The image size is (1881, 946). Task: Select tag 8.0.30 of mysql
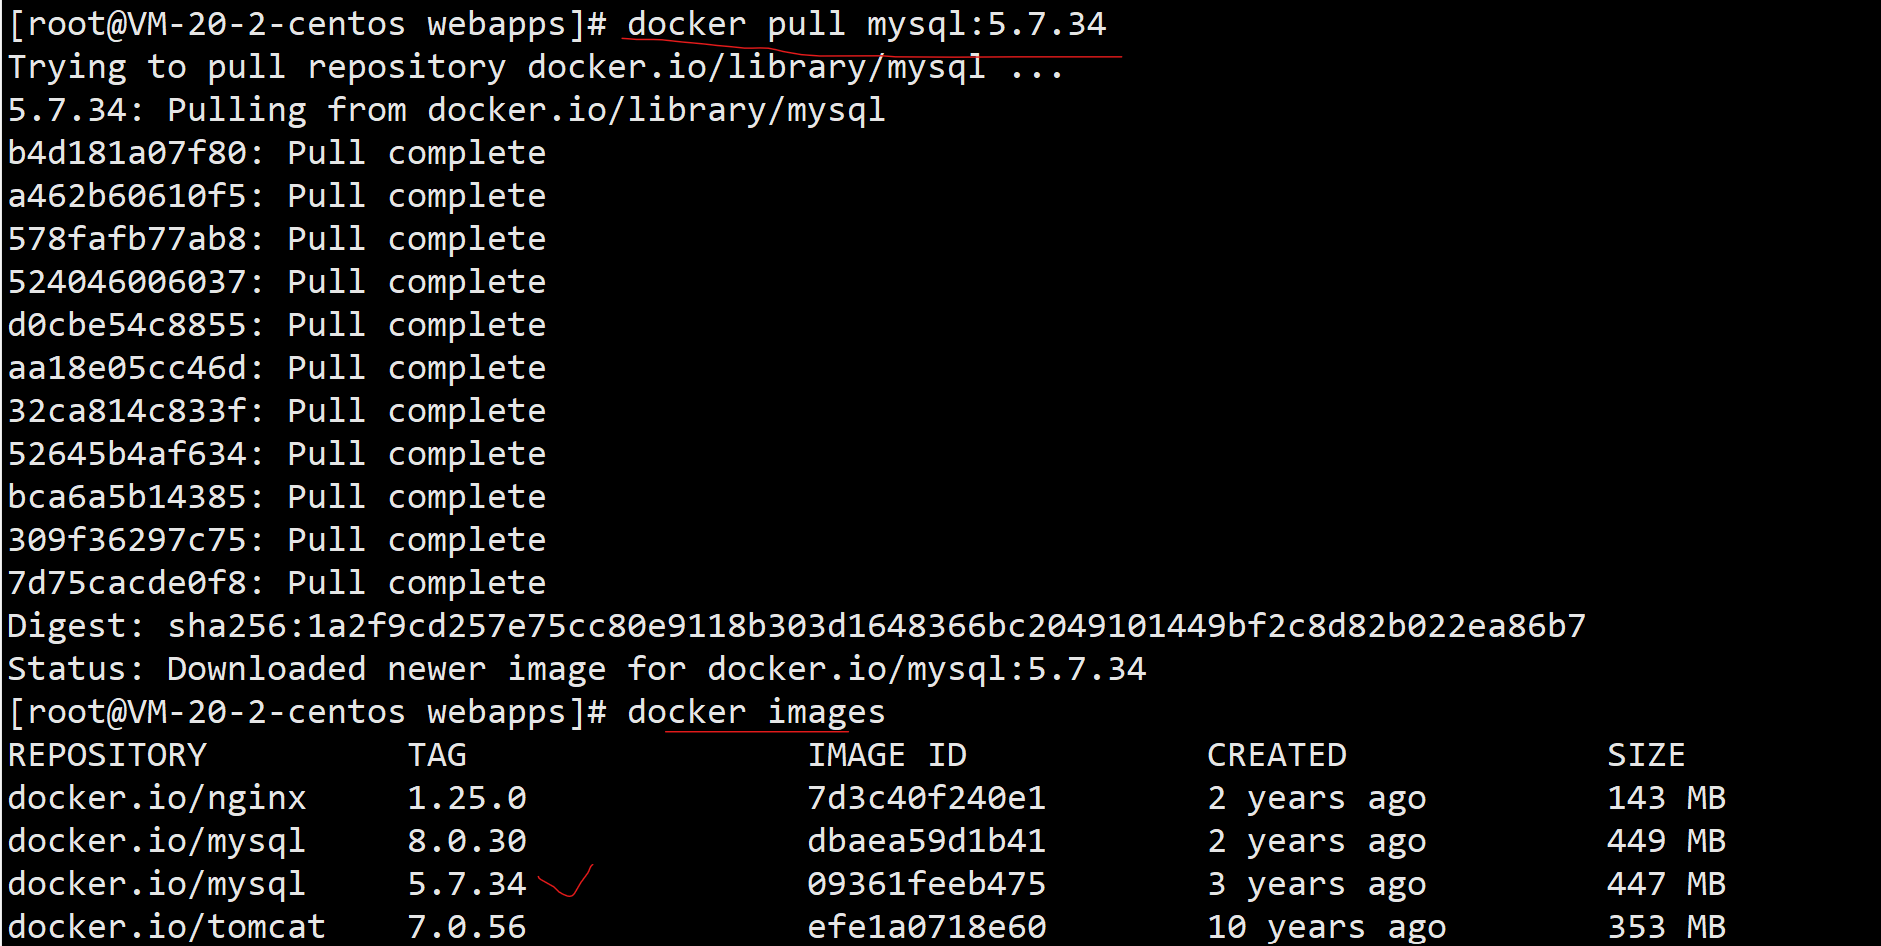point(467,841)
